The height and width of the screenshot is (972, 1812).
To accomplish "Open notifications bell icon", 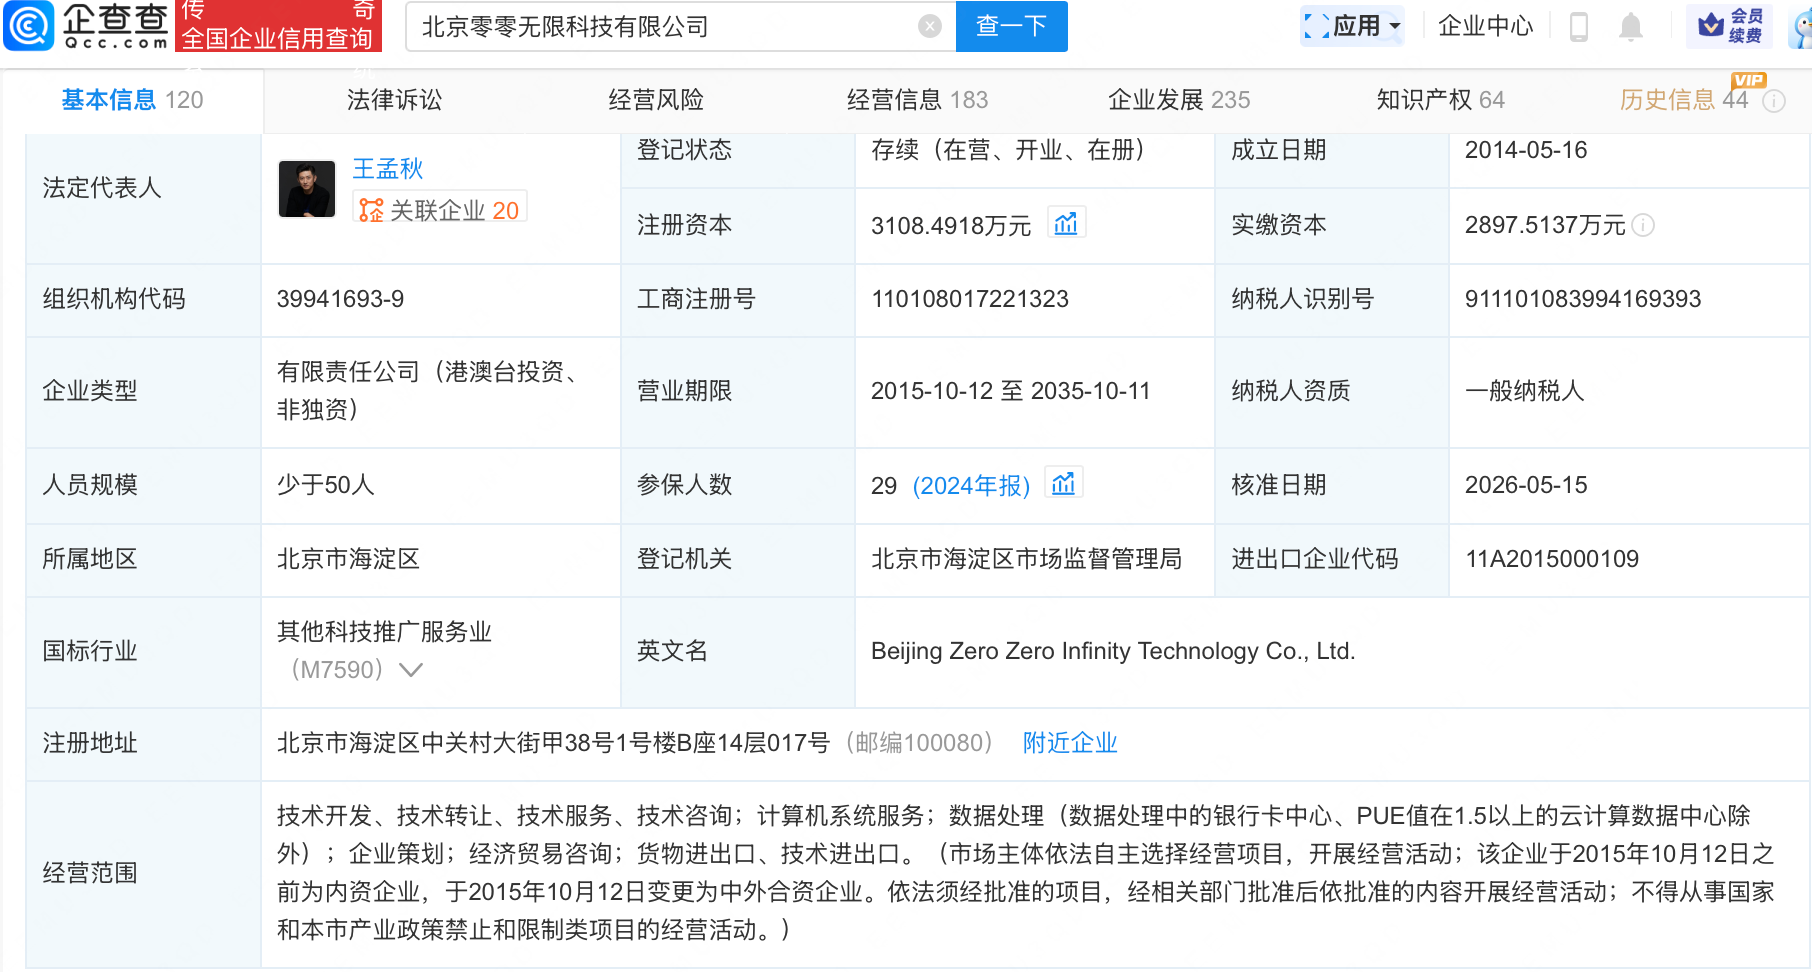I will 1631,27.
